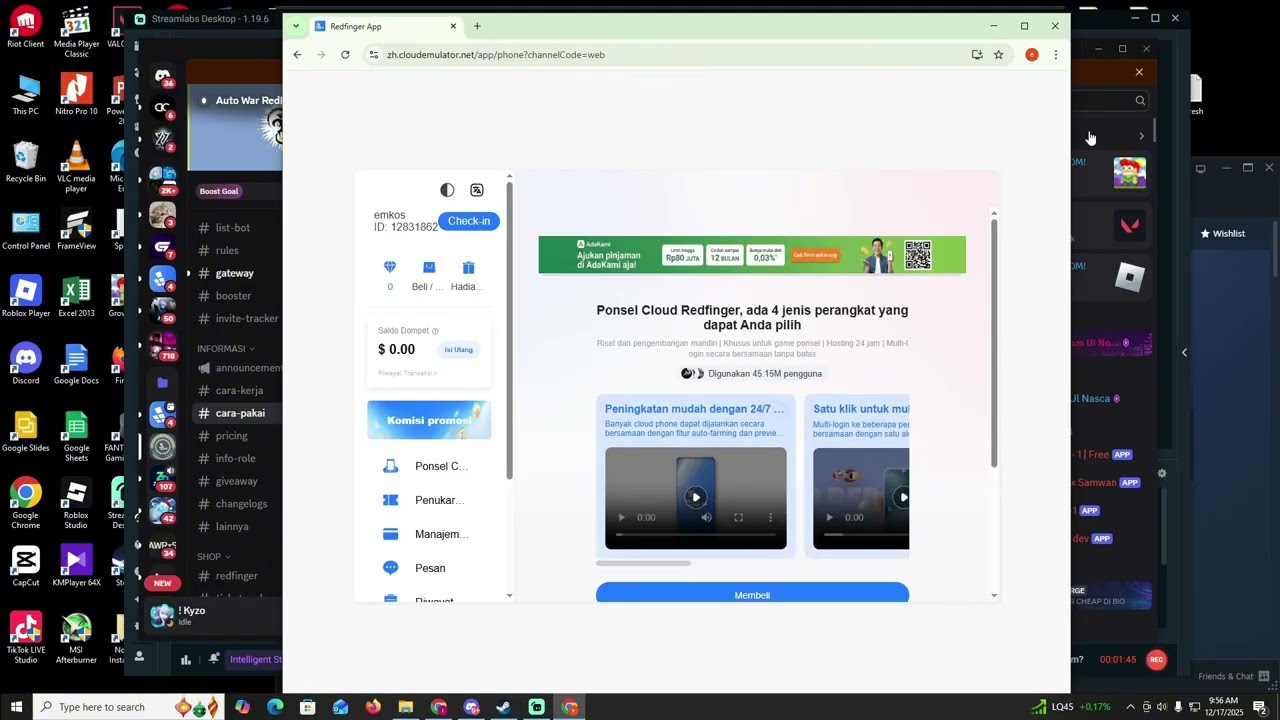The height and width of the screenshot is (720, 1280).
Task: Open Discord direct messages icon
Action: [x=162, y=76]
